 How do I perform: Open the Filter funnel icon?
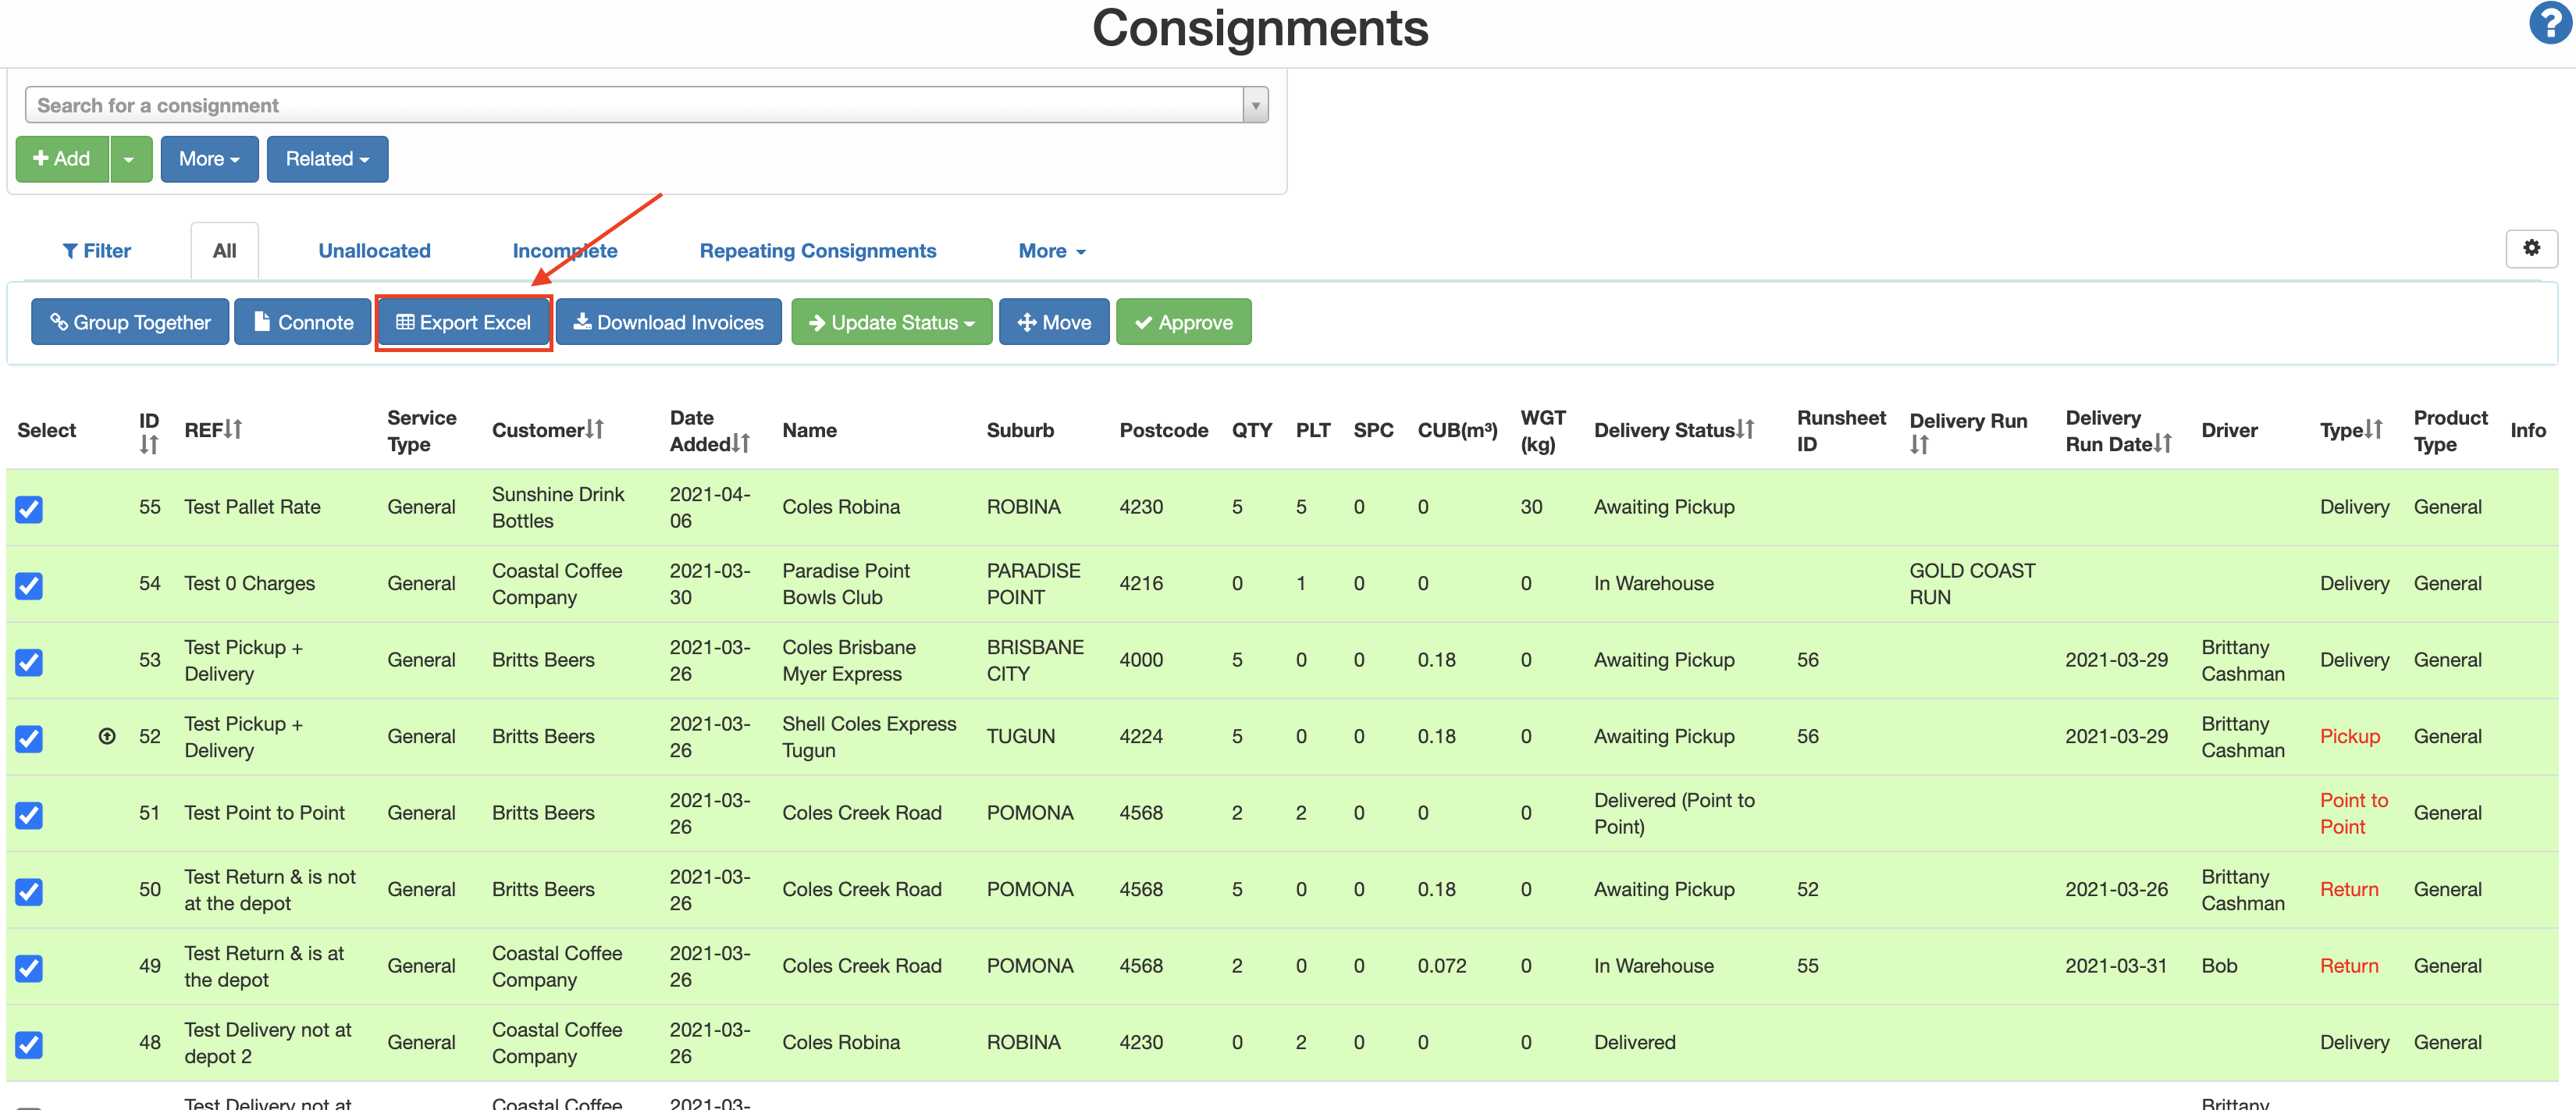coord(70,250)
